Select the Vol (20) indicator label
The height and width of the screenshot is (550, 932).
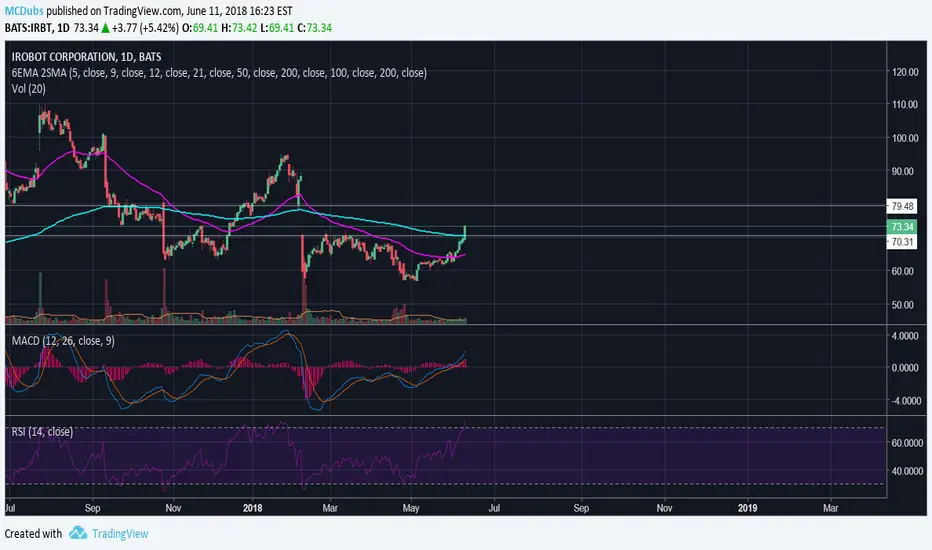tap(29, 89)
